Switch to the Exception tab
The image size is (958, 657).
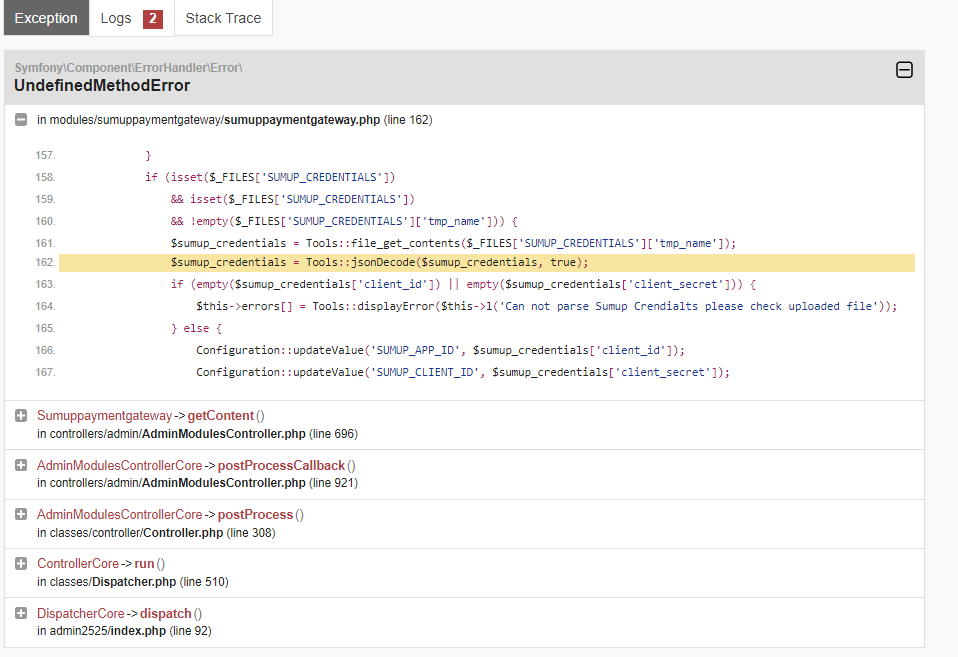pyautogui.click(x=46, y=18)
